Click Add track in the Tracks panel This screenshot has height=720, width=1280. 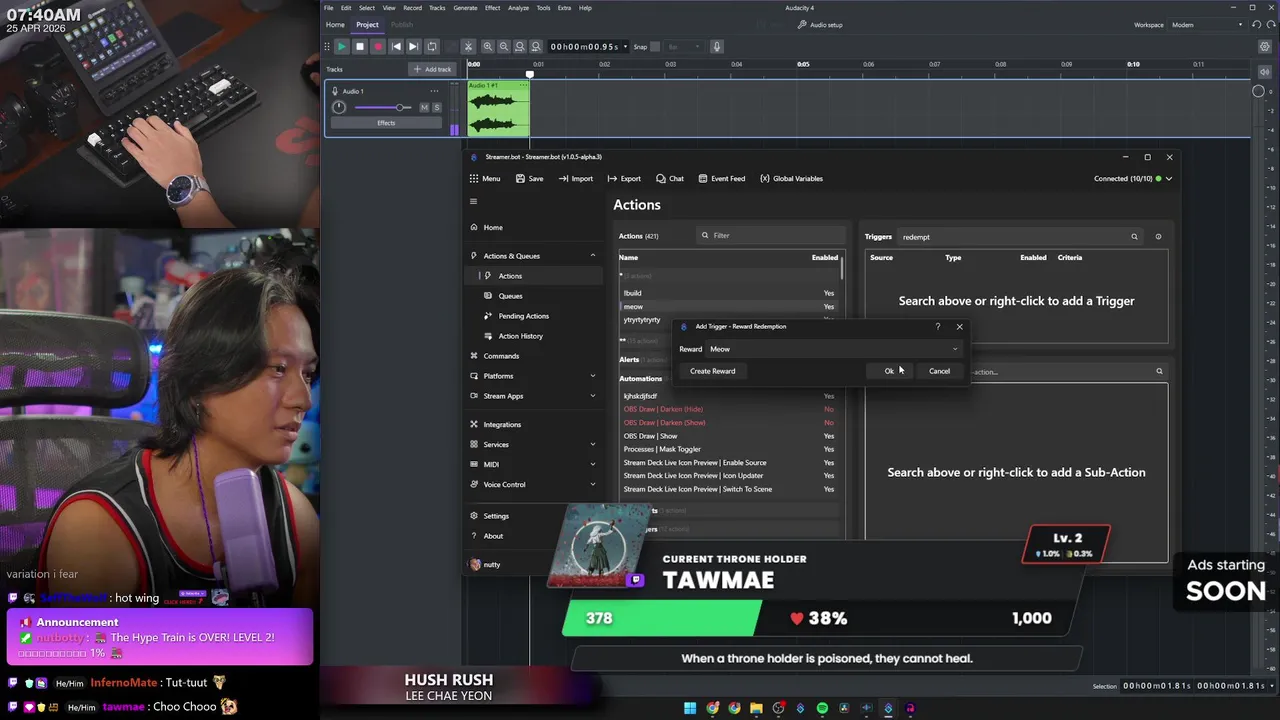432,69
